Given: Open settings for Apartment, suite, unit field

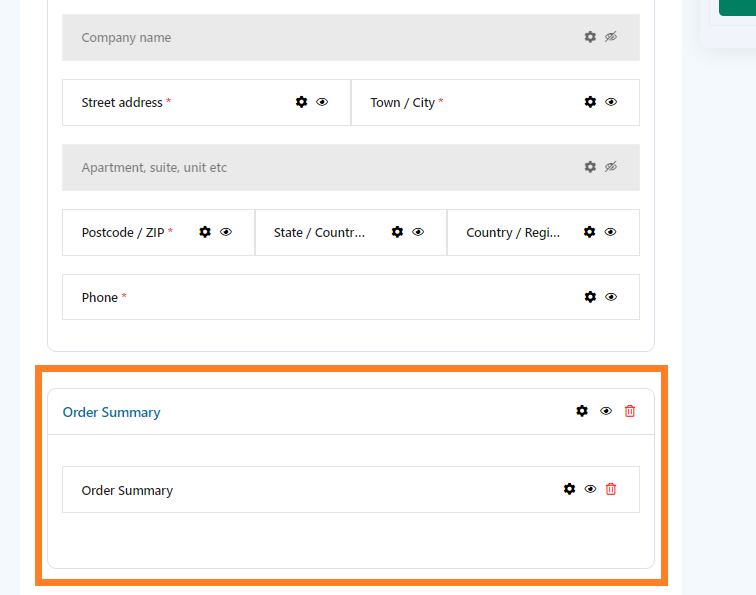Looking at the screenshot, I should click(x=590, y=167).
